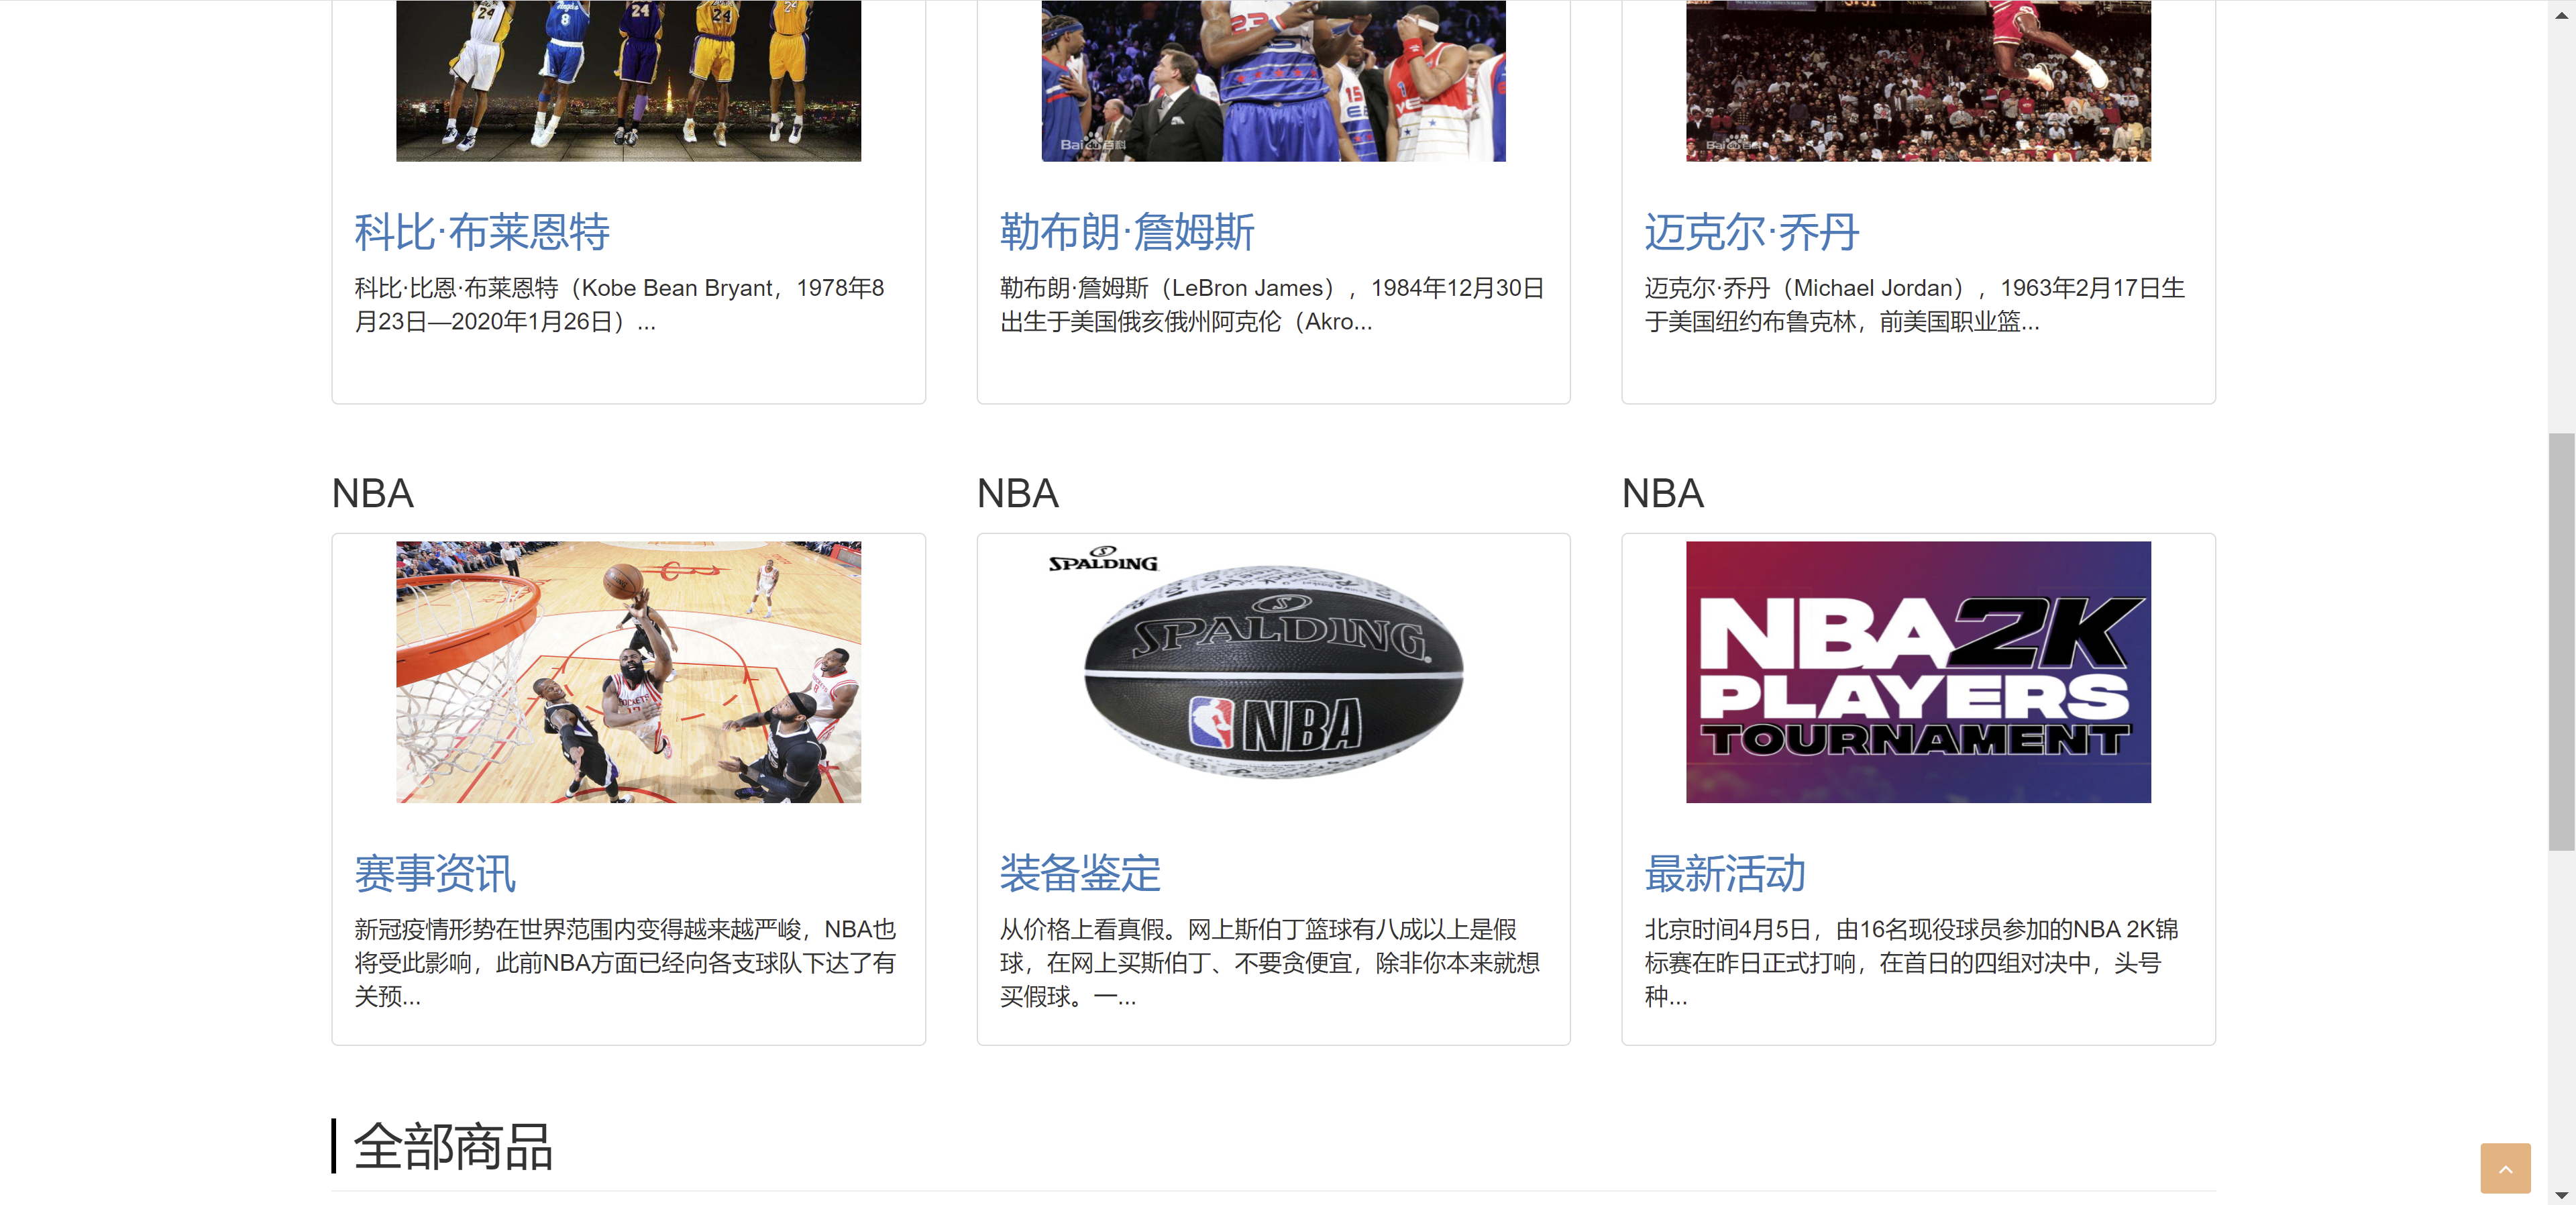Click the LeBron James All-Star photo
2576x1205 pixels.
[x=1272, y=80]
